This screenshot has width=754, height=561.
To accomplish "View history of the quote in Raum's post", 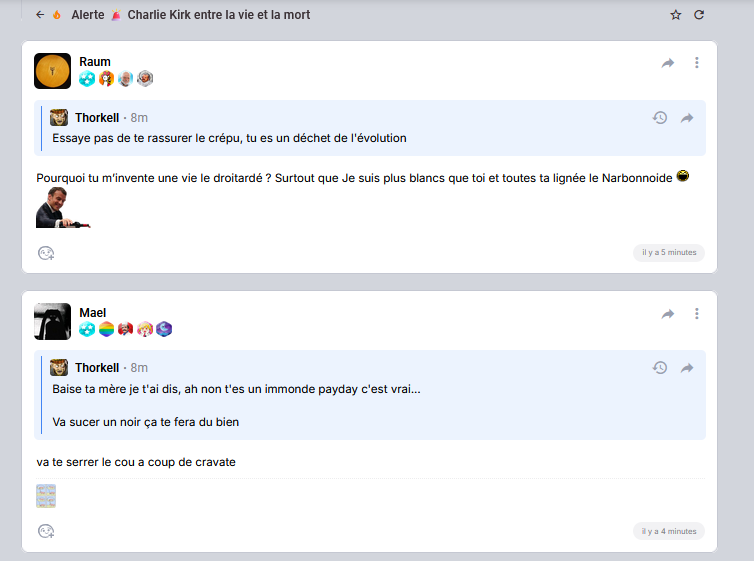I will (660, 118).
